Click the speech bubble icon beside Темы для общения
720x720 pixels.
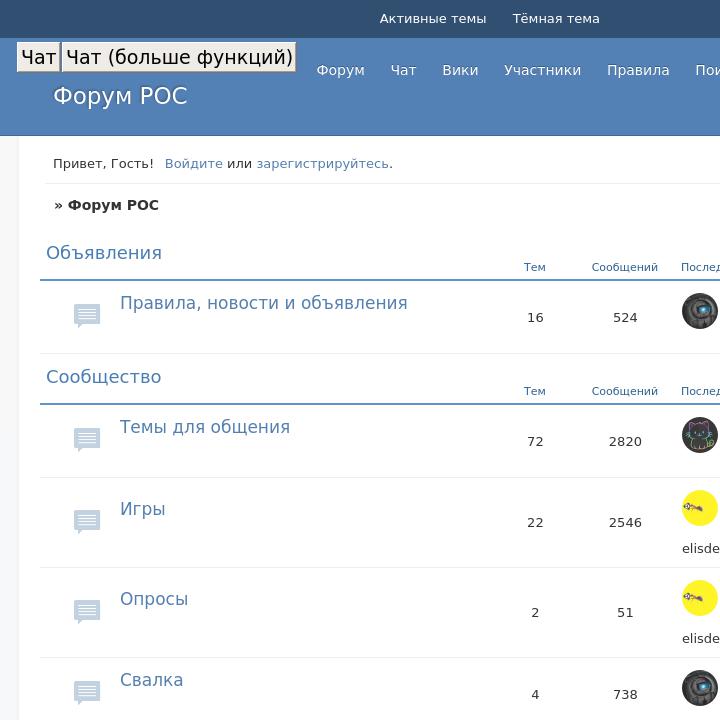(87, 439)
